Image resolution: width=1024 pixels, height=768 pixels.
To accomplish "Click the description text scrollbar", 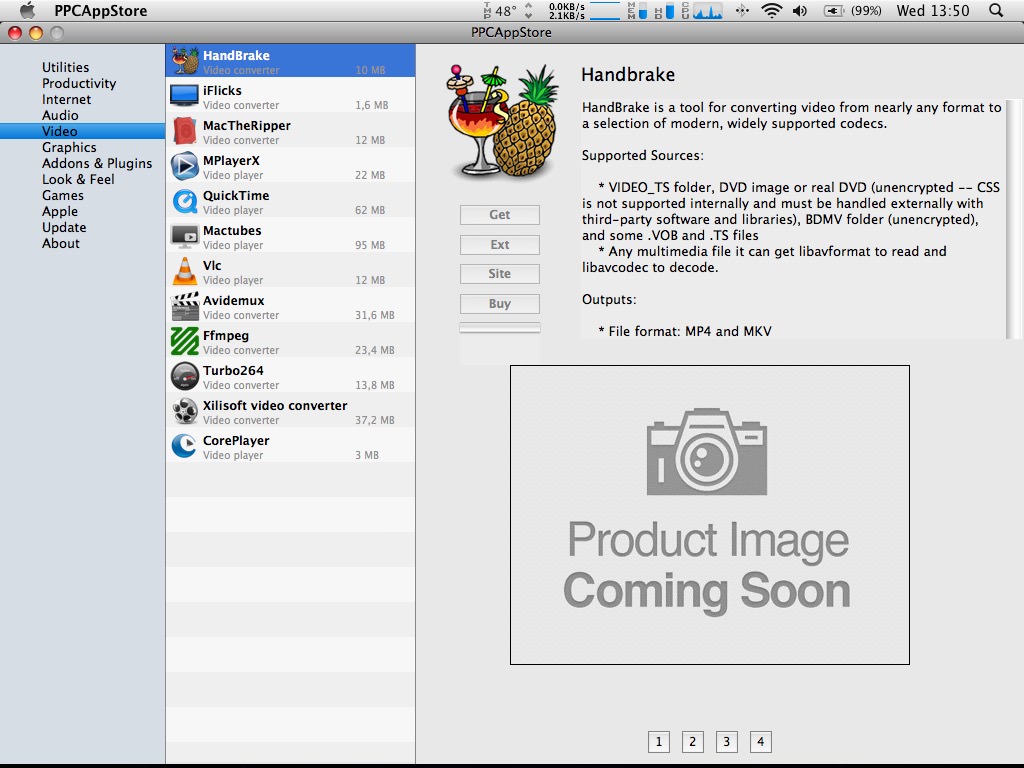I will pos(1013,219).
